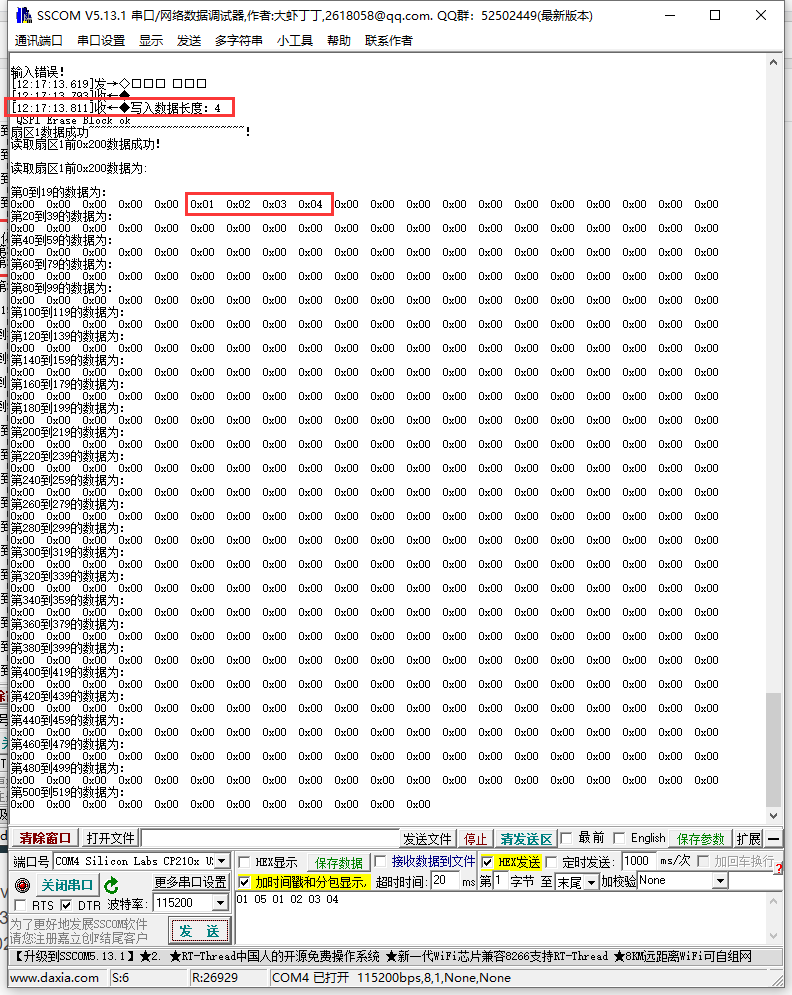The height and width of the screenshot is (995, 792).
Task: Toggle the HEX显示 checkbox
Action: [244, 862]
